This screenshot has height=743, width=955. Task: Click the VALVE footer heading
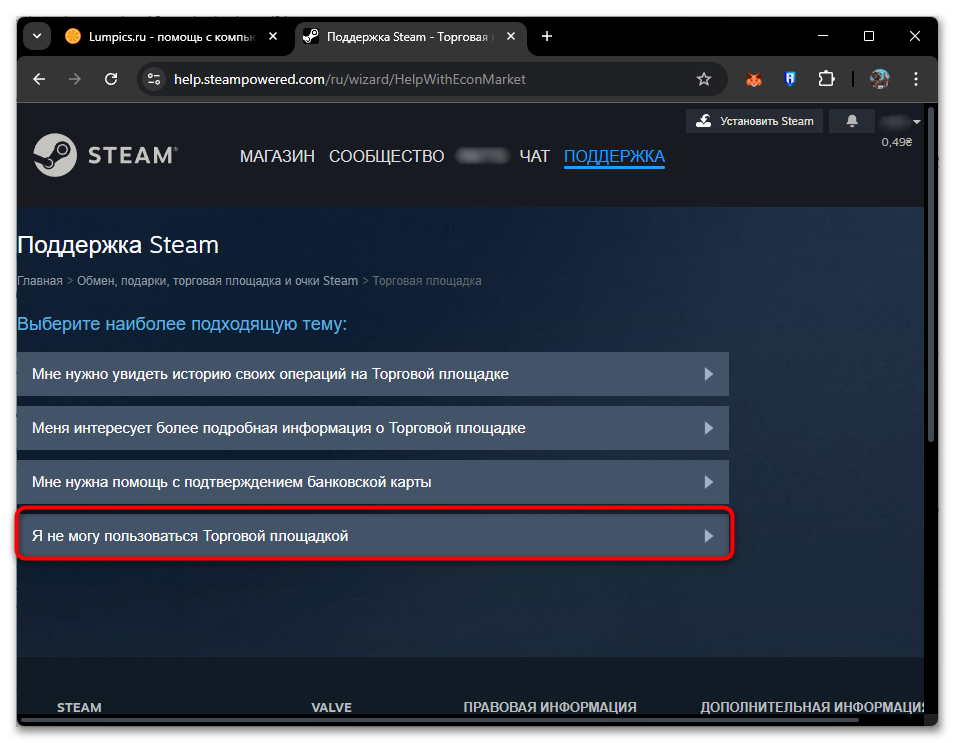coord(331,708)
